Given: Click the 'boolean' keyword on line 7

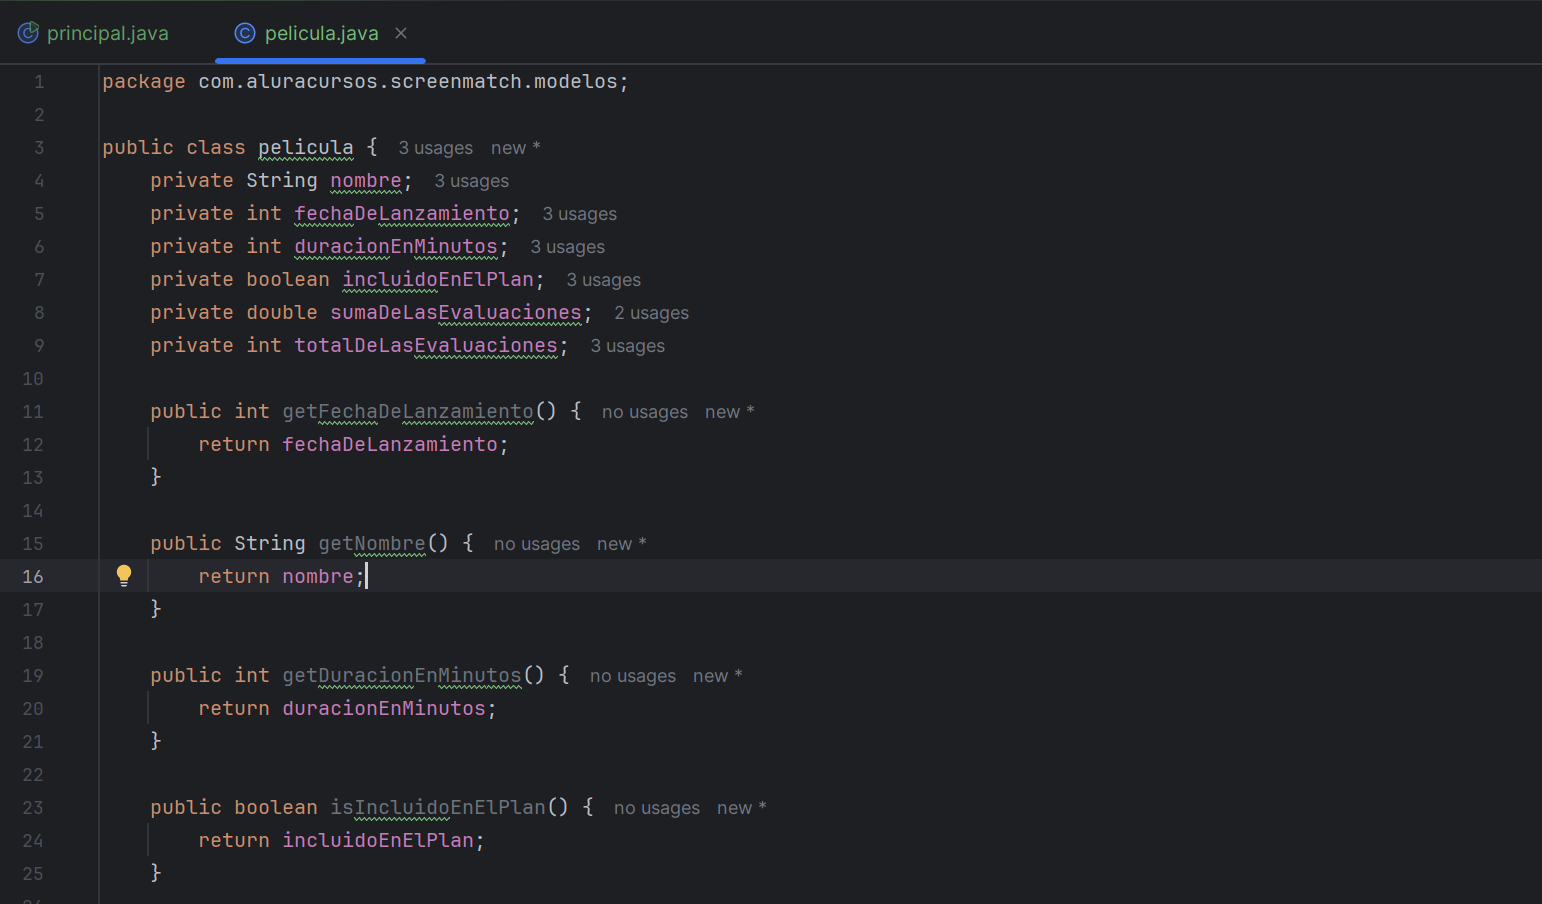Looking at the screenshot, I should tap(288, 279).
